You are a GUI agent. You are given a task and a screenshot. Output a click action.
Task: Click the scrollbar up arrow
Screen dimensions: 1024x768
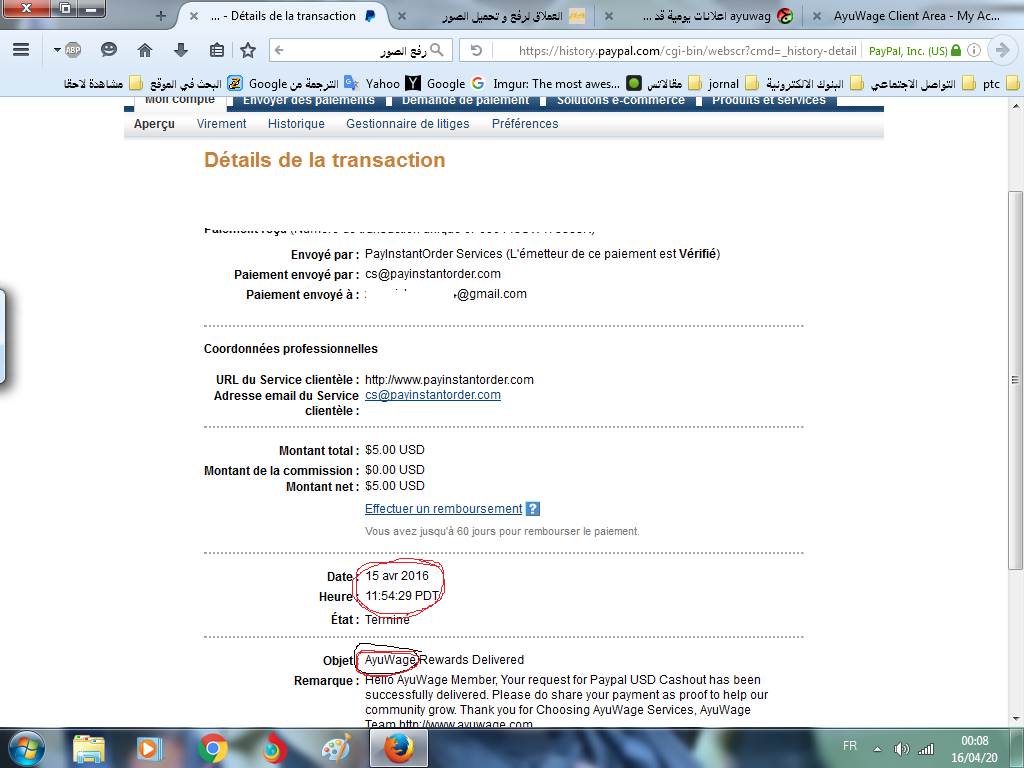click(1016, 104)
